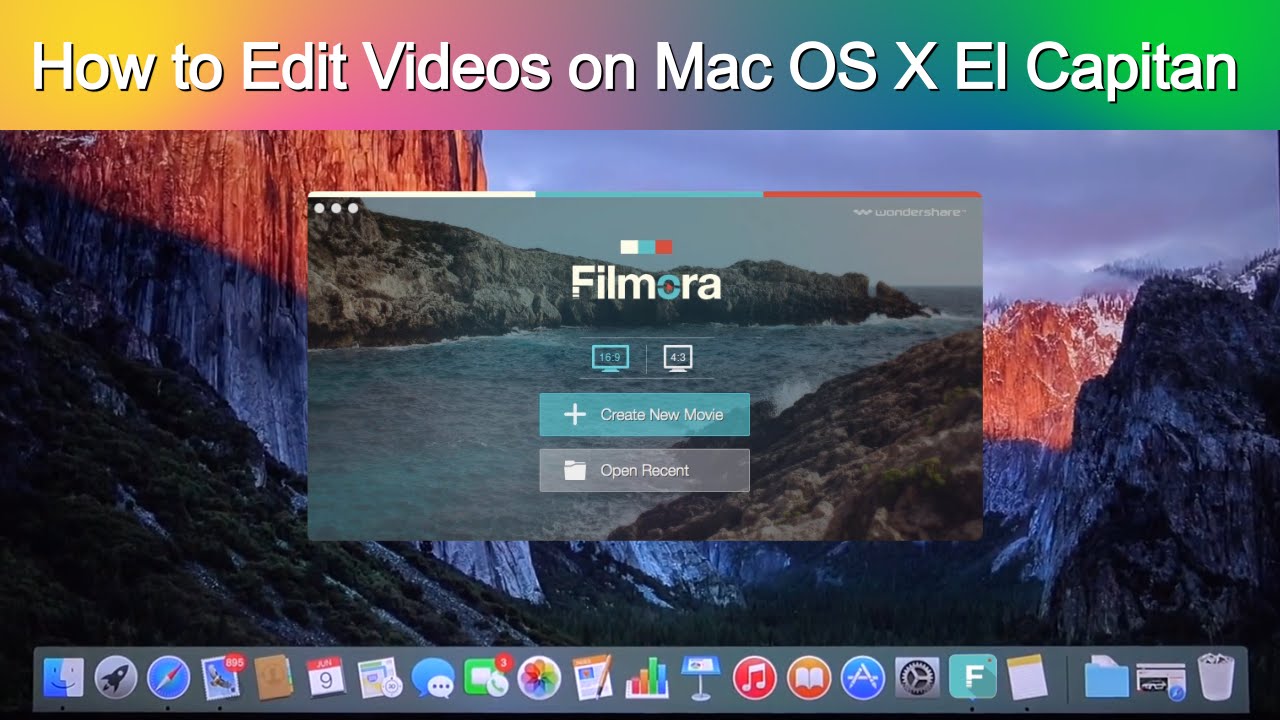Close the Filmora launcher window
The width and height of the screenshot is (1280, 720).
click(319, 208)
